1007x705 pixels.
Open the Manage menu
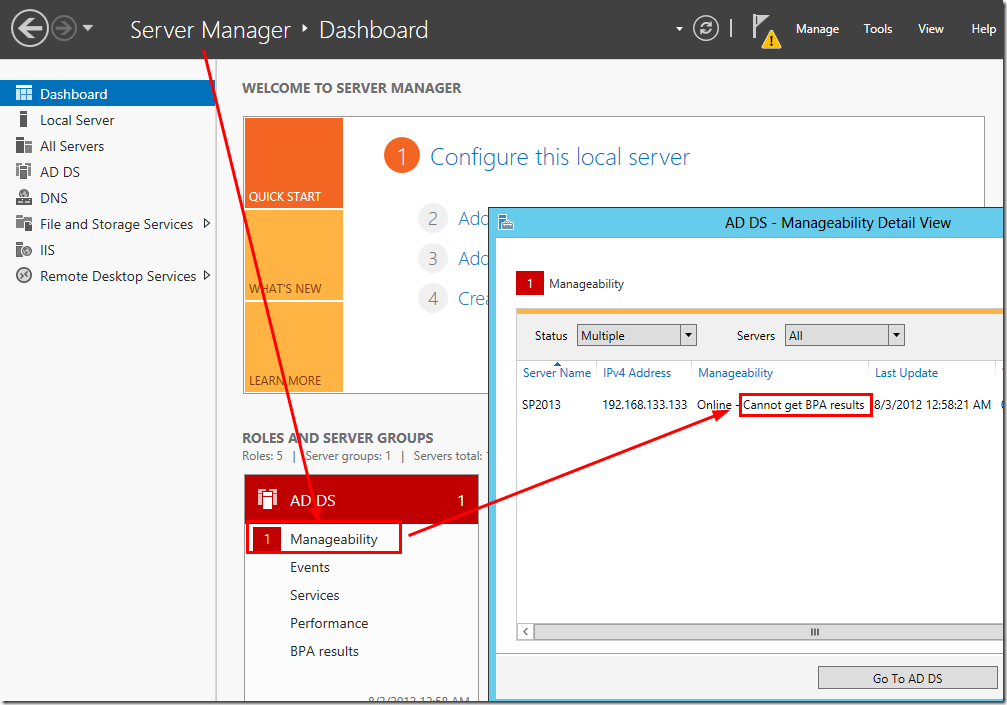click(817, 29)
